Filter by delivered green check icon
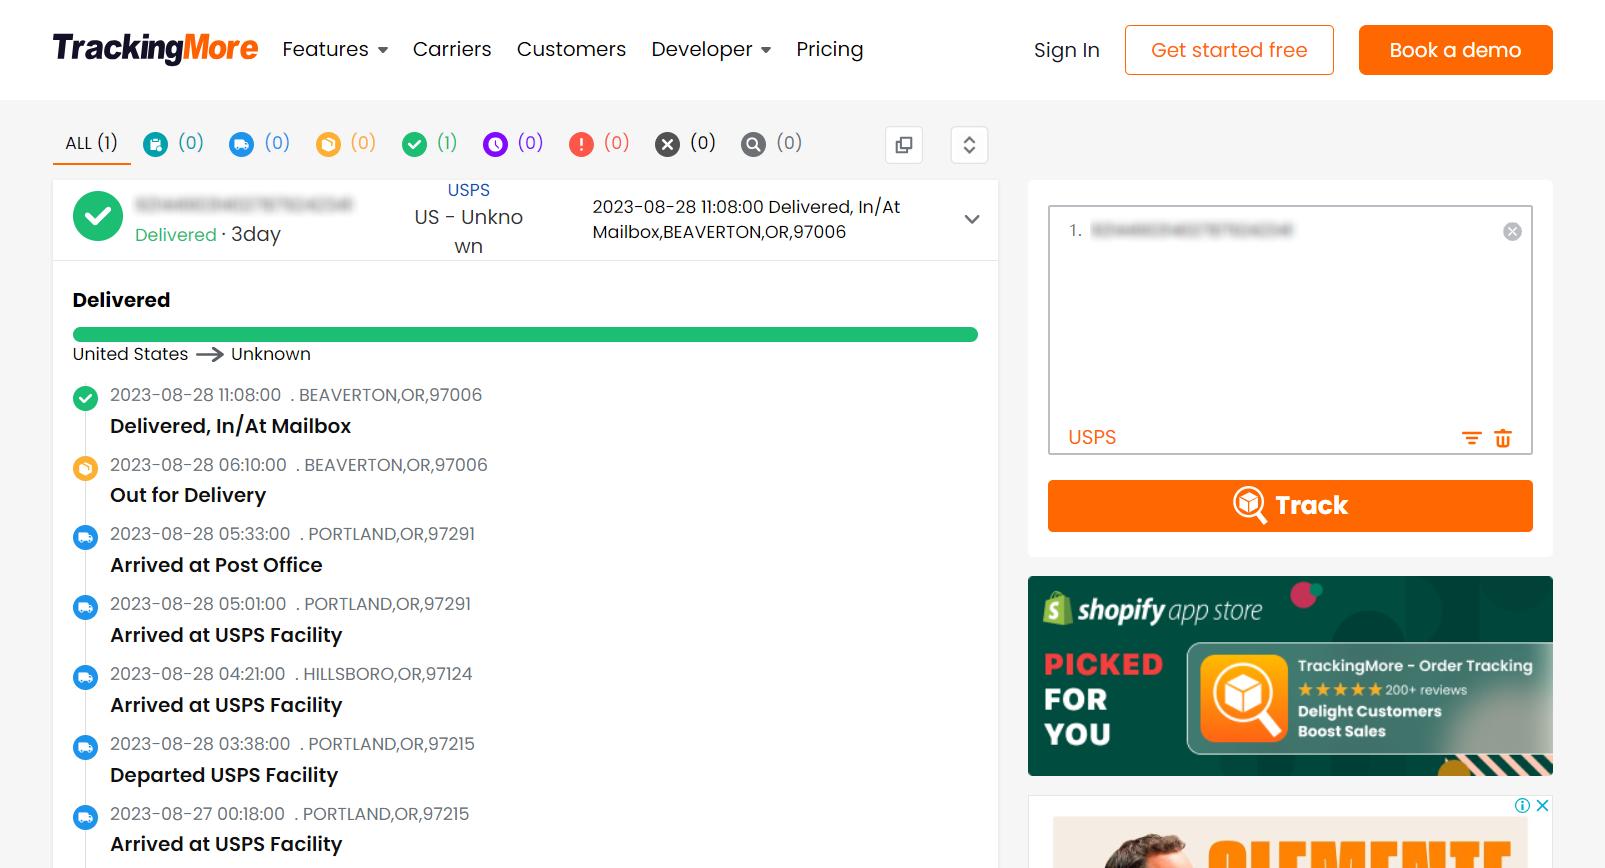The image size is (1605, 868). (414, 145)
